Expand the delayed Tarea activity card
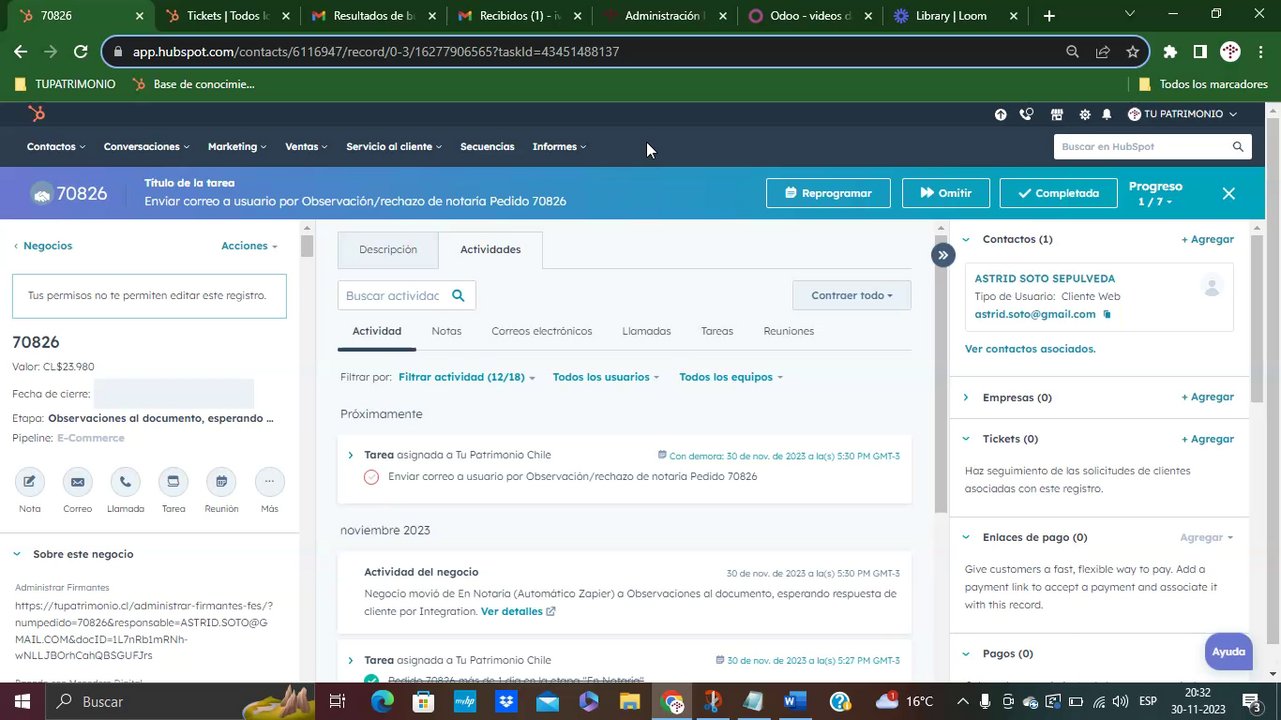The width and height of the screenshot is (1281, 720). 350,455
